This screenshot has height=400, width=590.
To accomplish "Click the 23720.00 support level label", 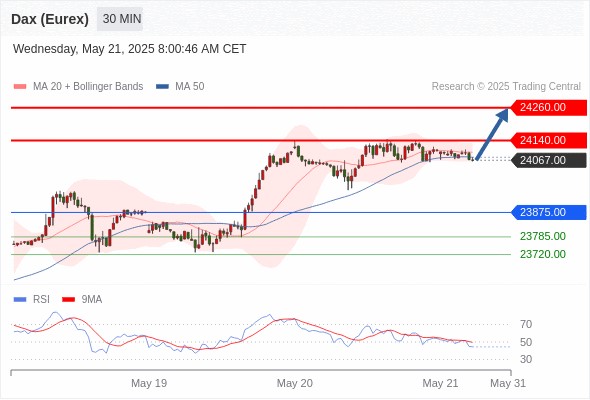I will [x=543, y=254].
